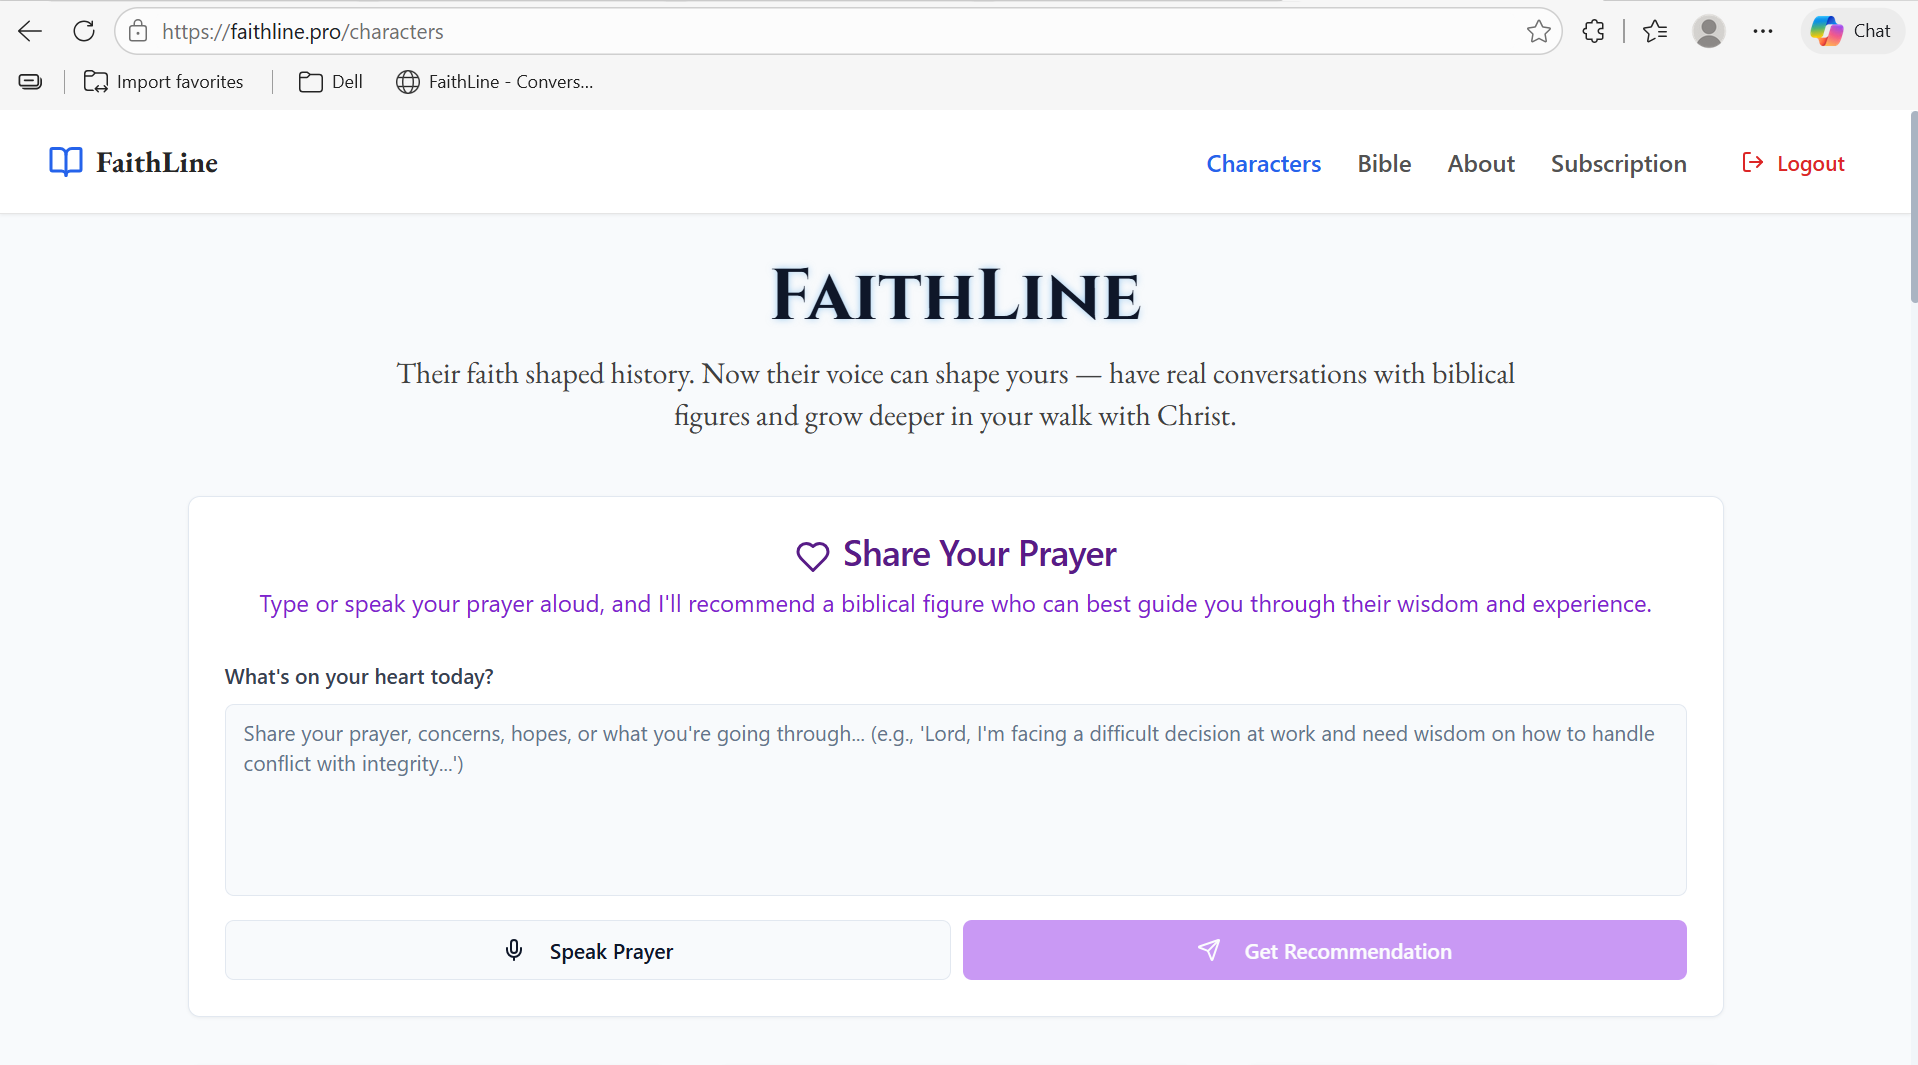
Task: Switch to the Bible section
Action: pos(1384,163)
